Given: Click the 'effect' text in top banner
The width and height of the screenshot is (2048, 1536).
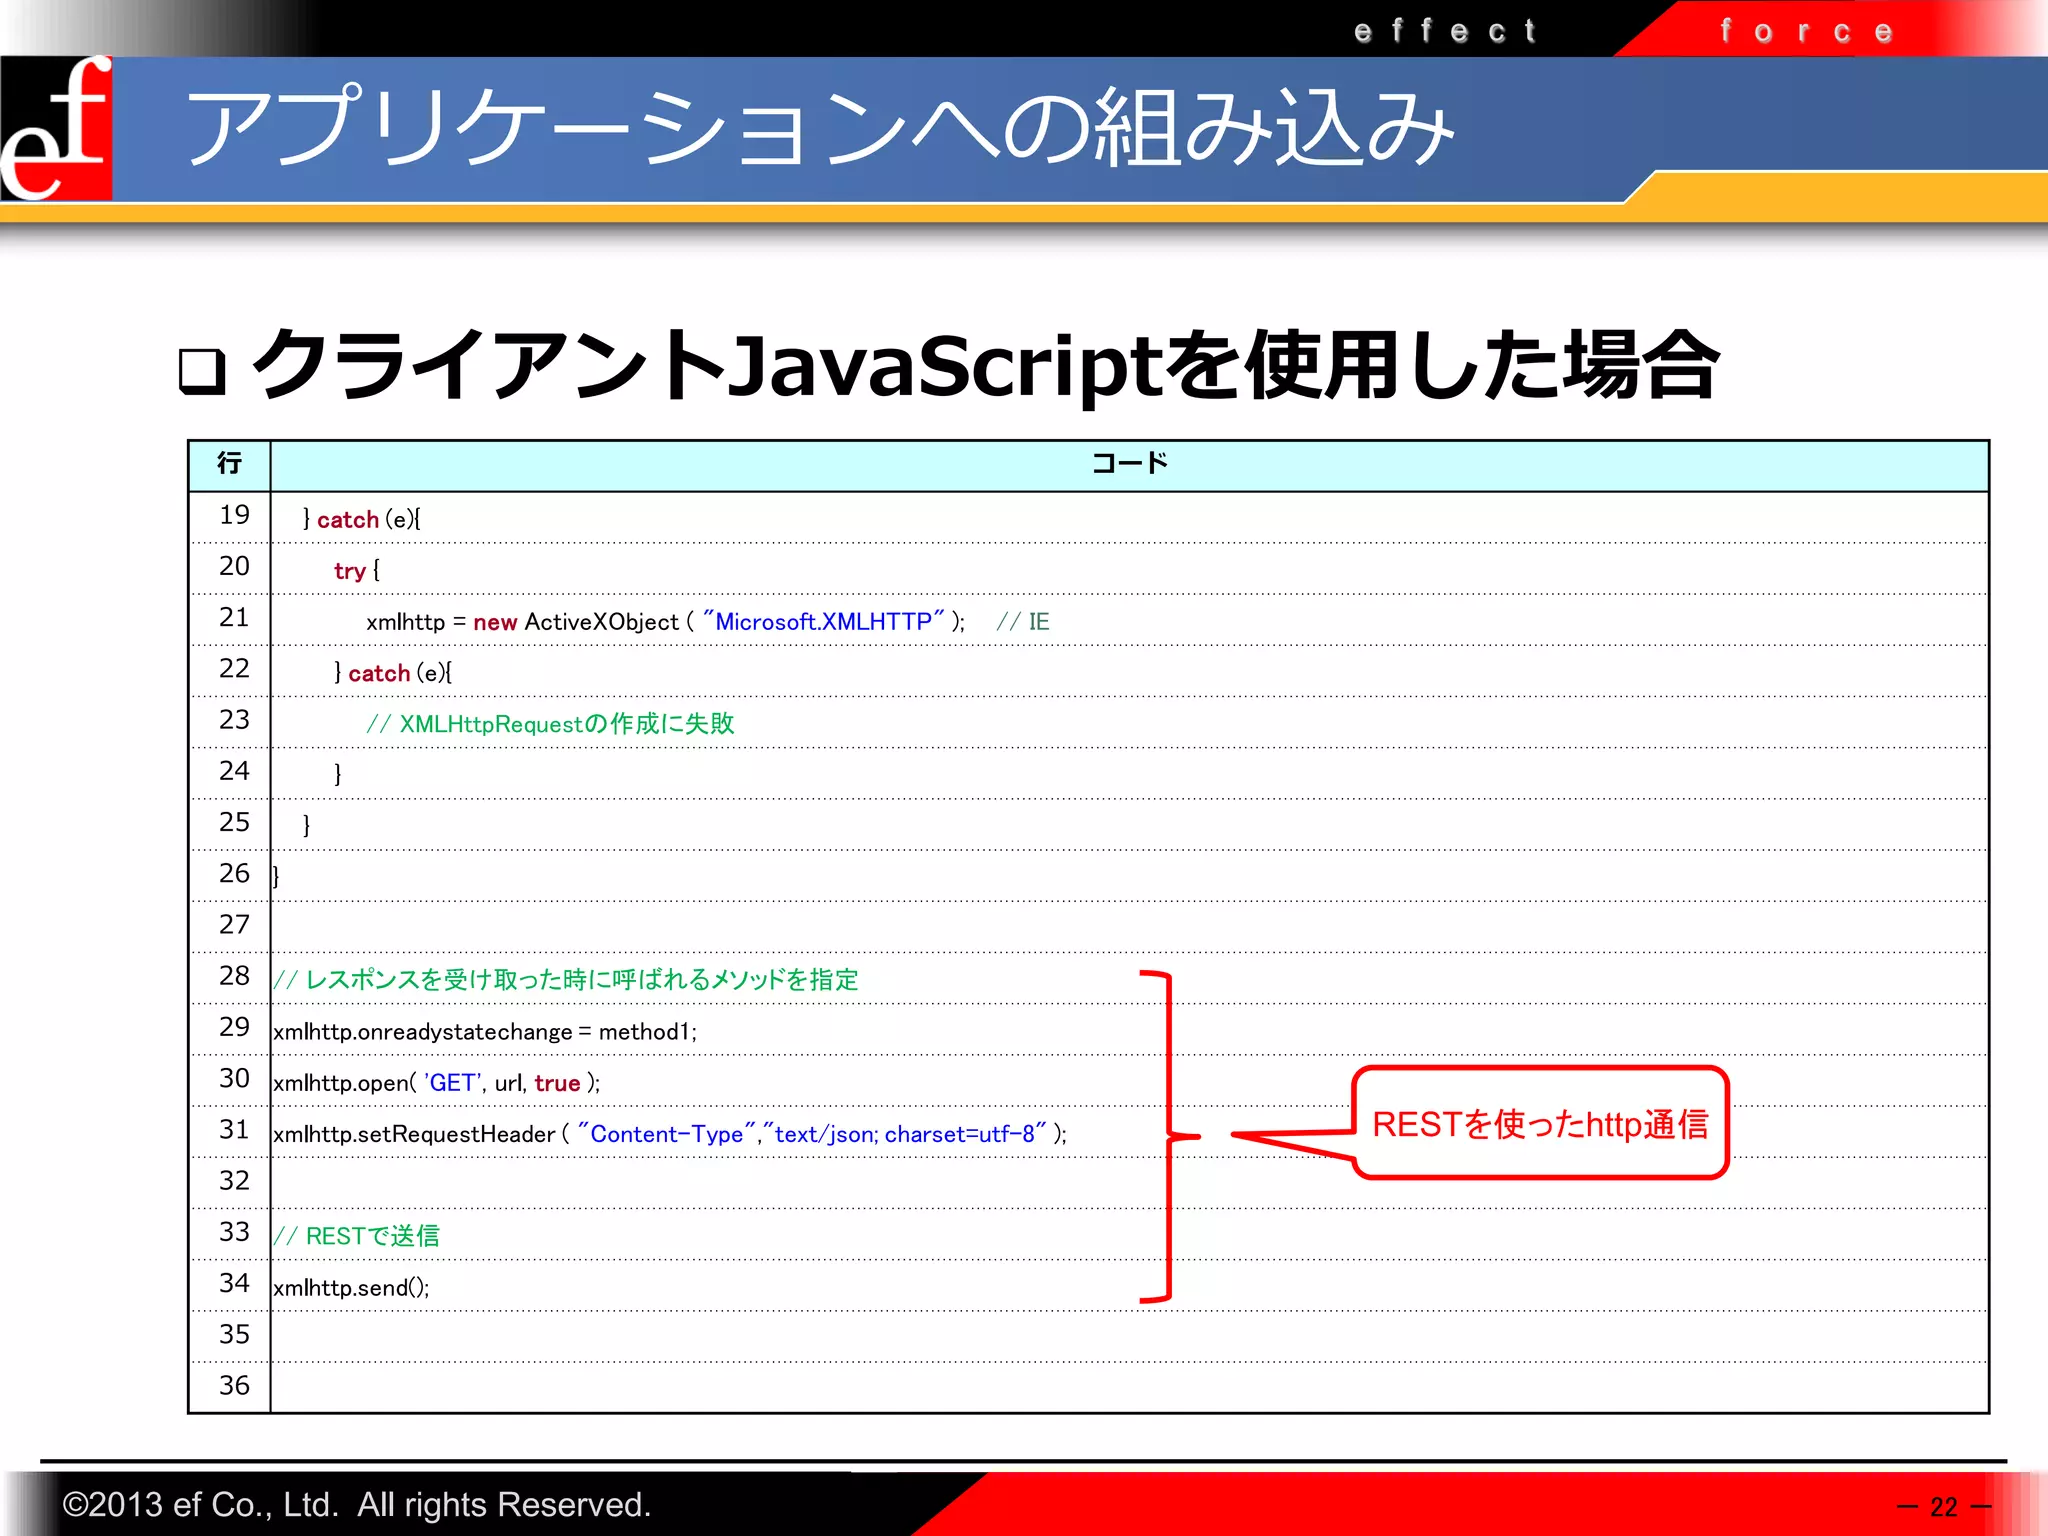Looking at the screenshot, I should click(x=1445, y=31).
